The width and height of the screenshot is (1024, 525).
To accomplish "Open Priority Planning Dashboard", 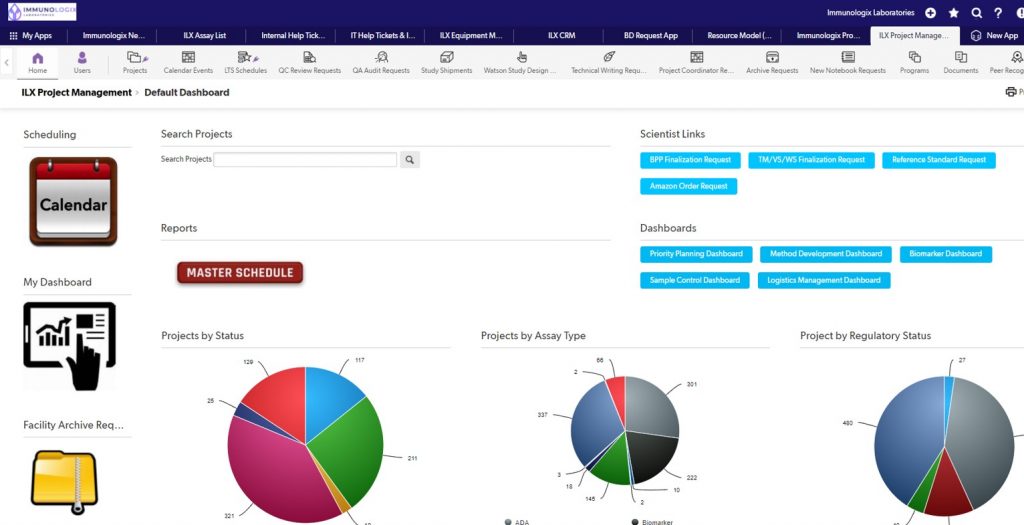I will (696, 254).
